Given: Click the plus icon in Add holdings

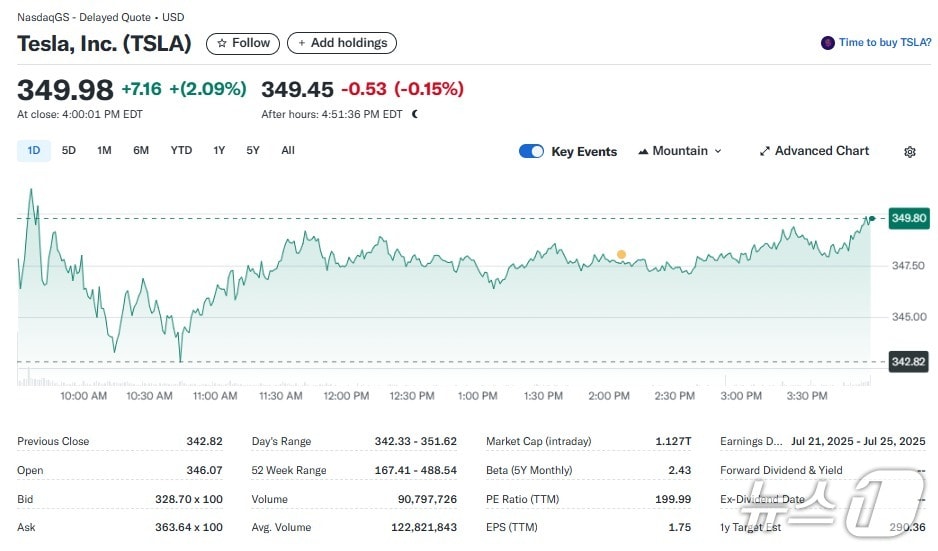Looking at the screenshot, I should tap(302, 43).
